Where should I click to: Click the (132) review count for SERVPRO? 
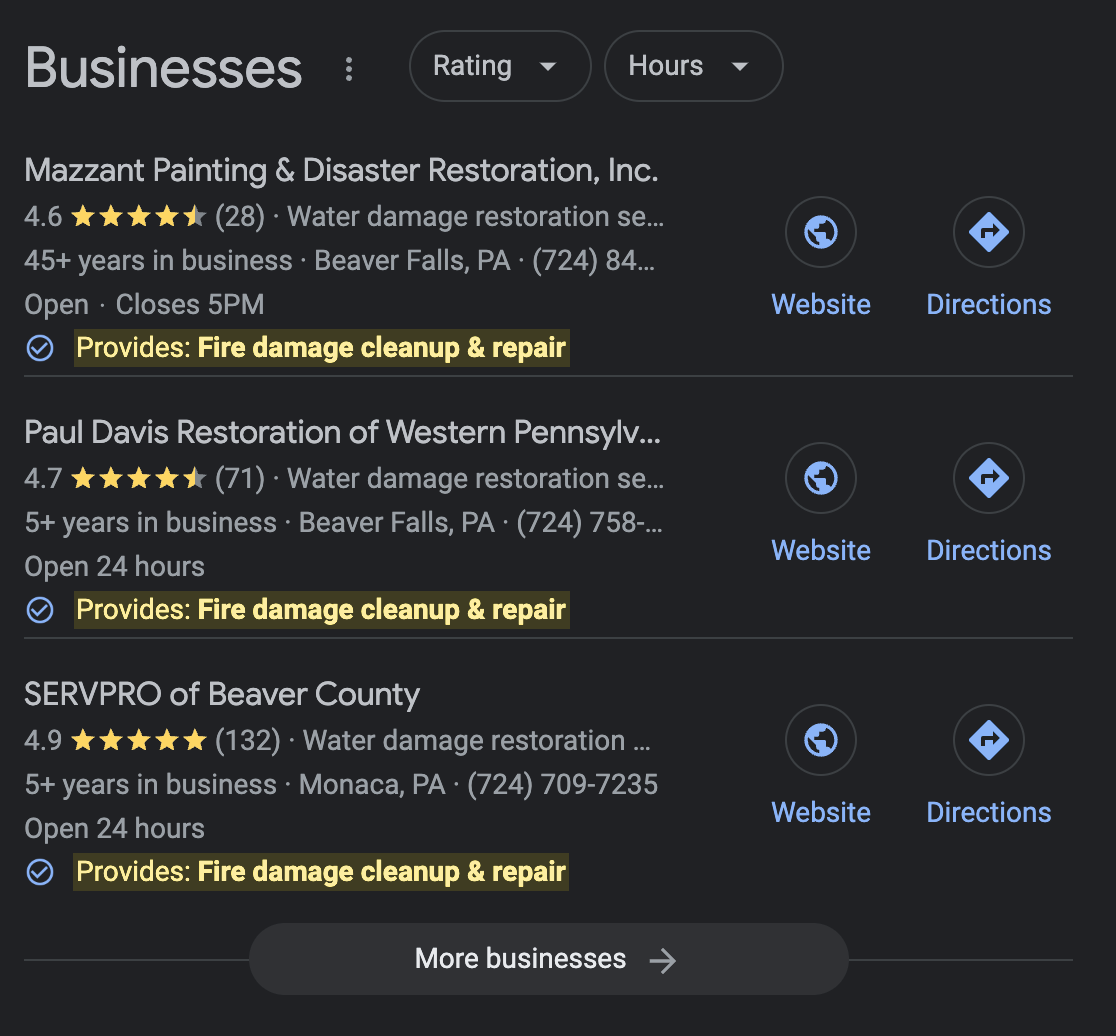click(248, 741)
